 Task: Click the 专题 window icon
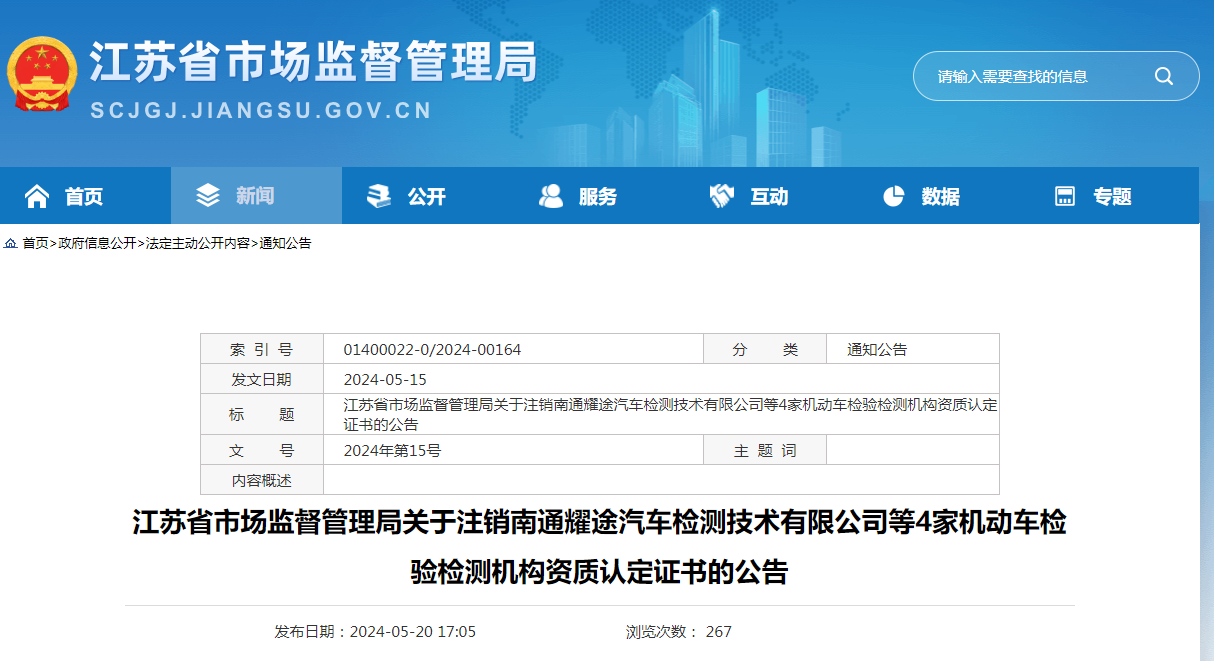1065,196
